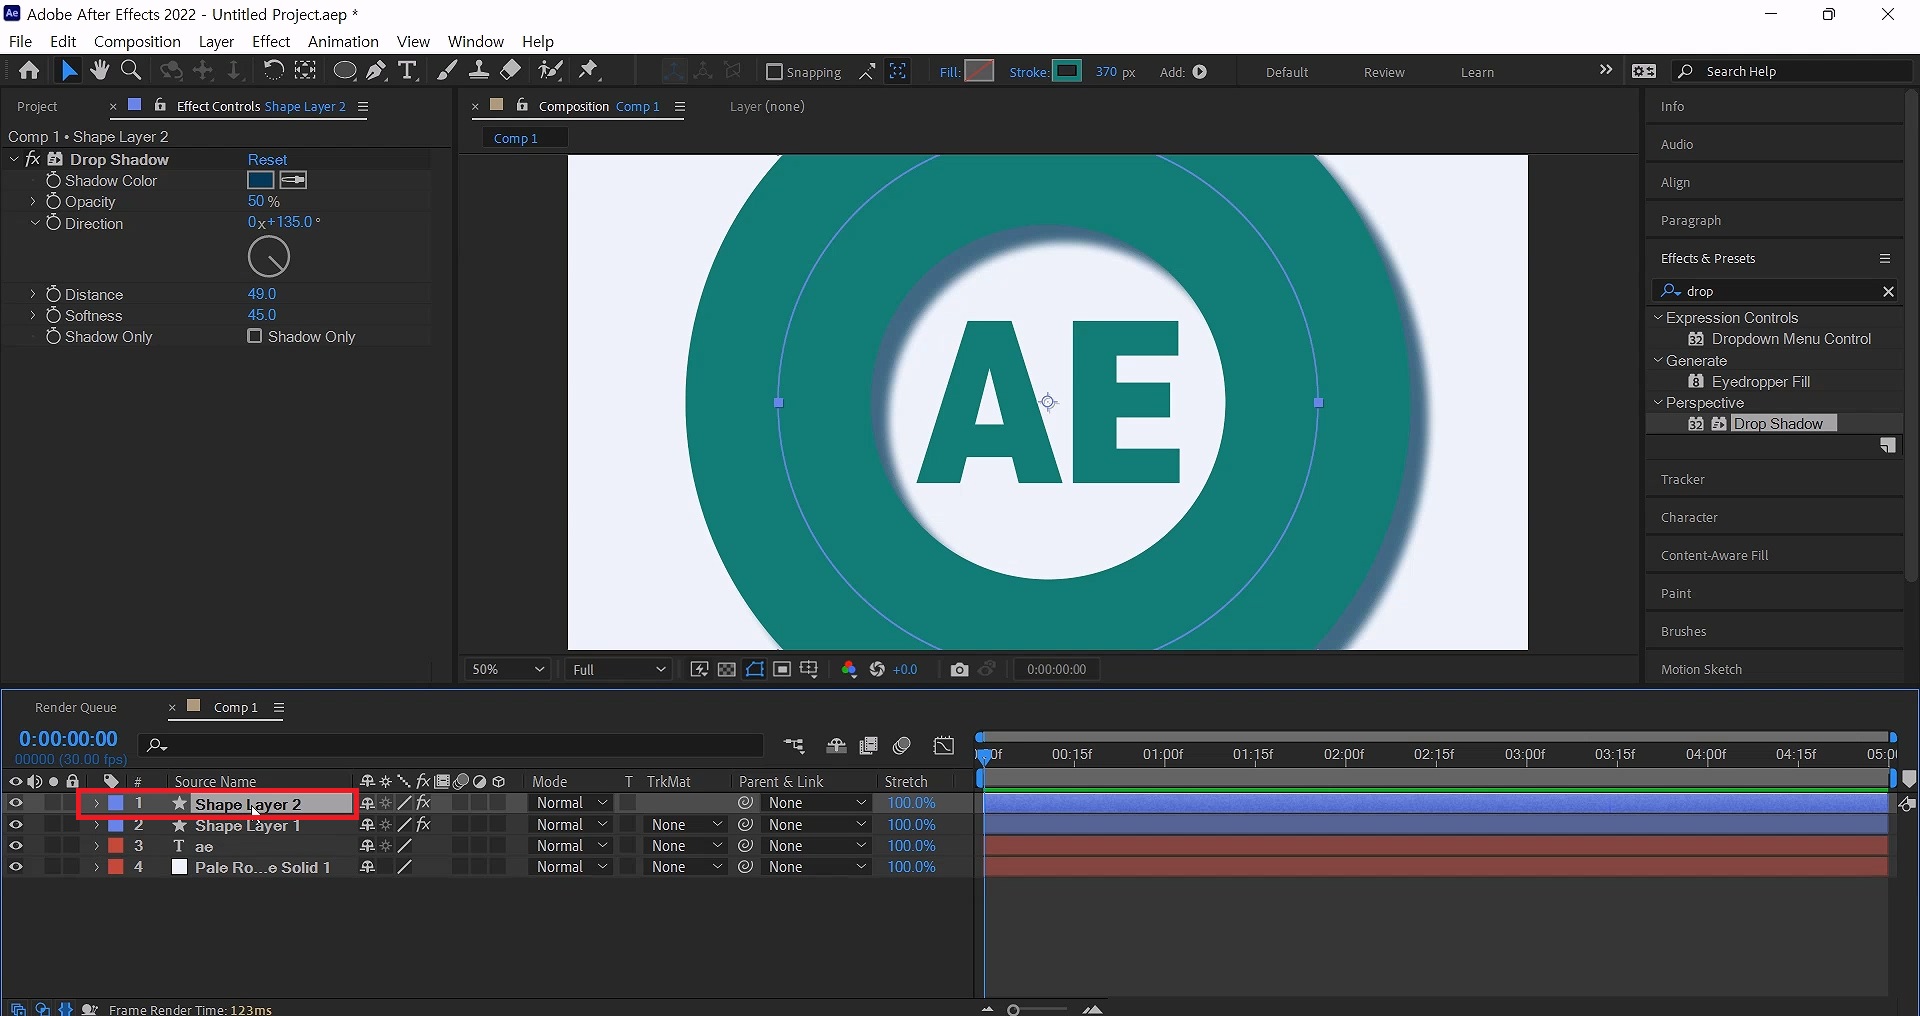The image size is (1920, 1016).
Task: Select the Selection tool arrow
Action: [x=68, y=70]
